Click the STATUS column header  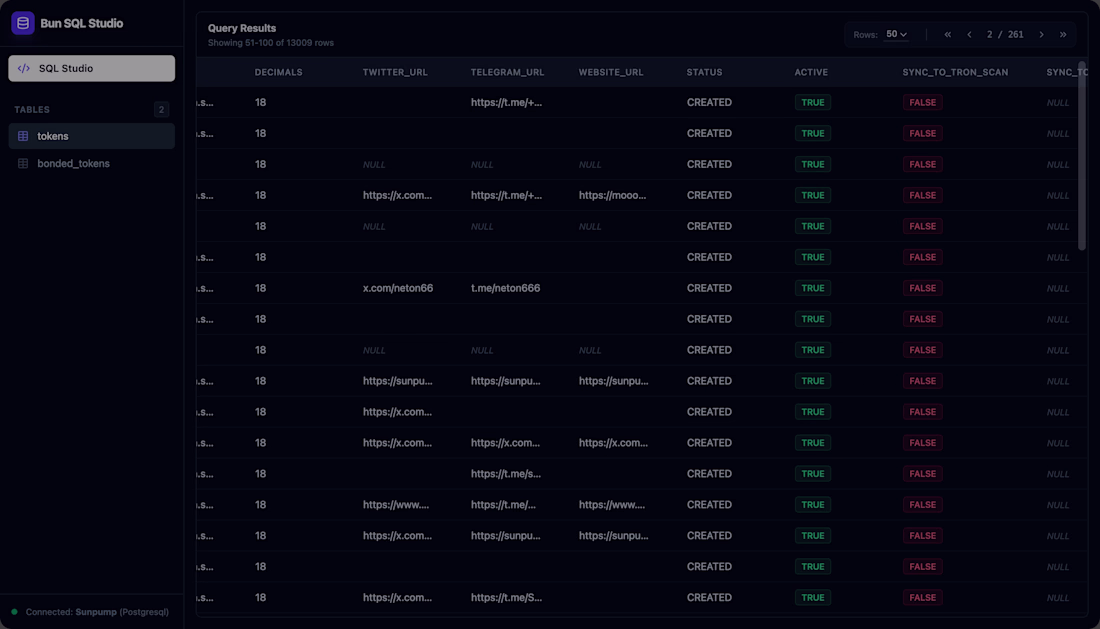coord(704,72)
